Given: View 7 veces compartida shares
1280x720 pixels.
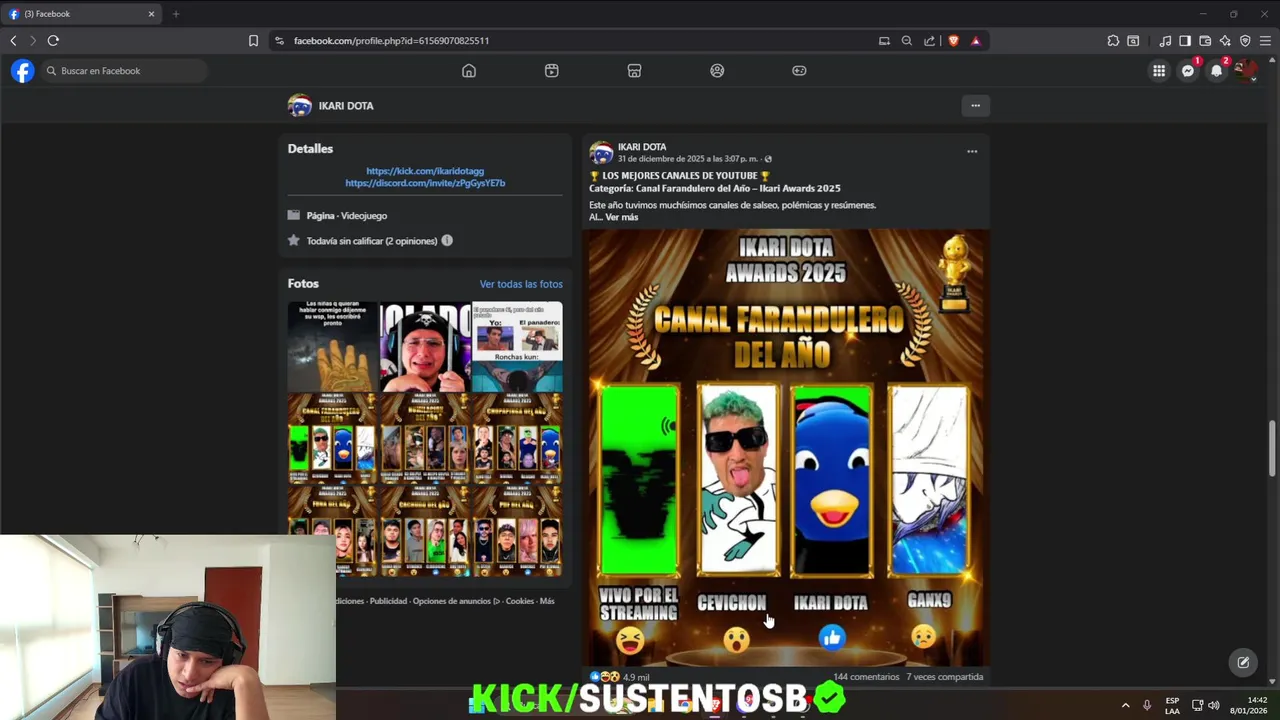Looking at the screenshot, I should pyautogui.click(x=945, y=677).
